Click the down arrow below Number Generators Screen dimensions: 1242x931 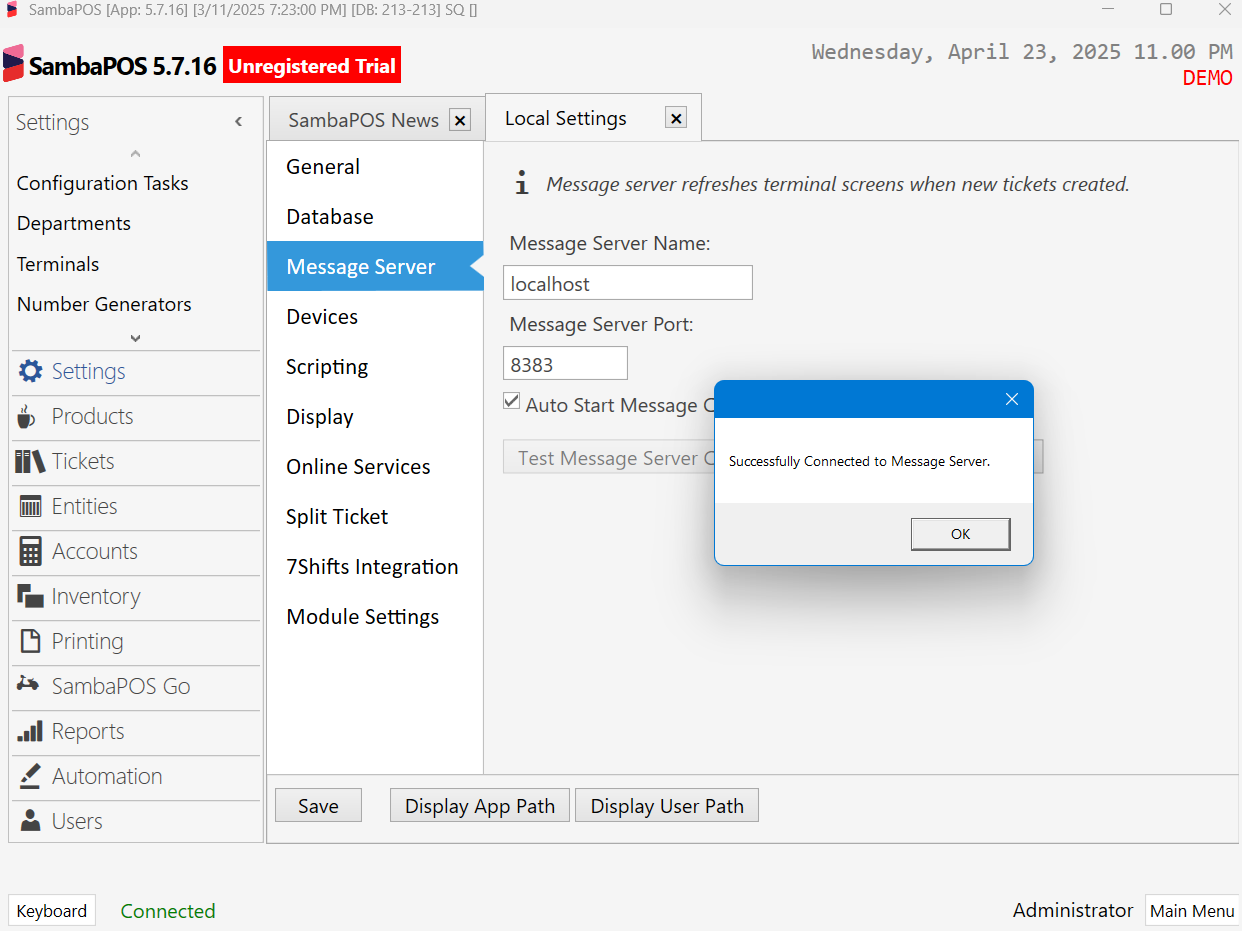pyautogui.click(x=135, y=338)
